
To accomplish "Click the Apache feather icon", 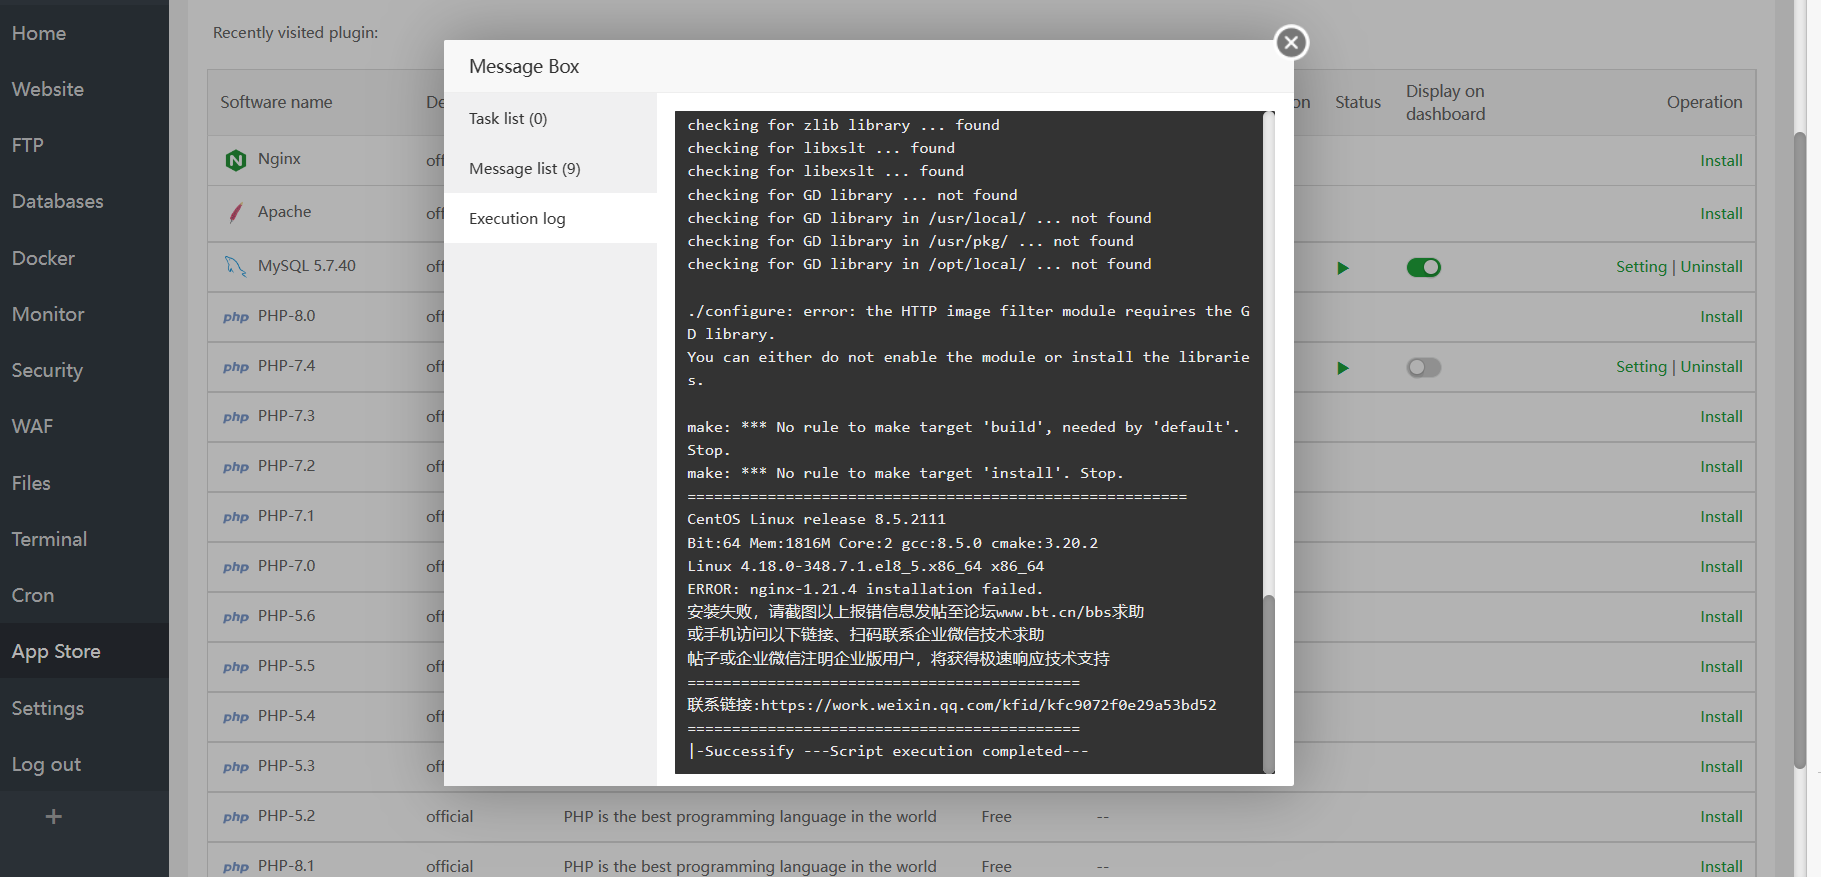I will pos(236,212).
